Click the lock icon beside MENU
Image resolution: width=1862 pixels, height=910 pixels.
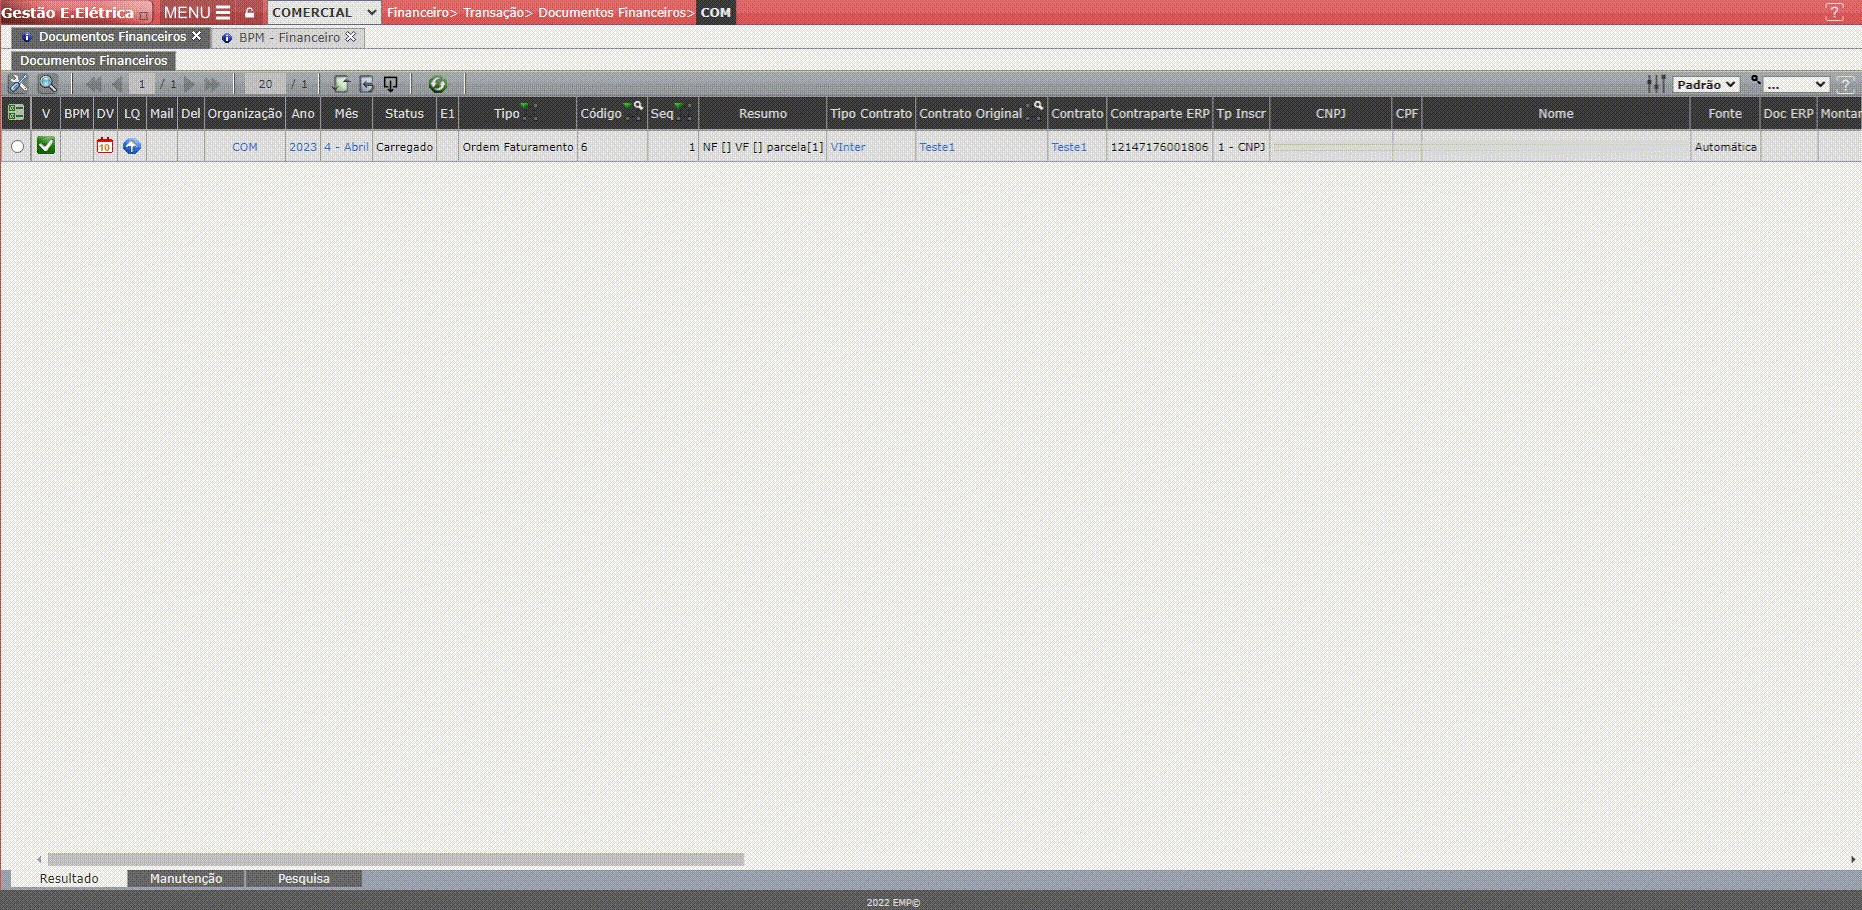[x=250, y=13]
